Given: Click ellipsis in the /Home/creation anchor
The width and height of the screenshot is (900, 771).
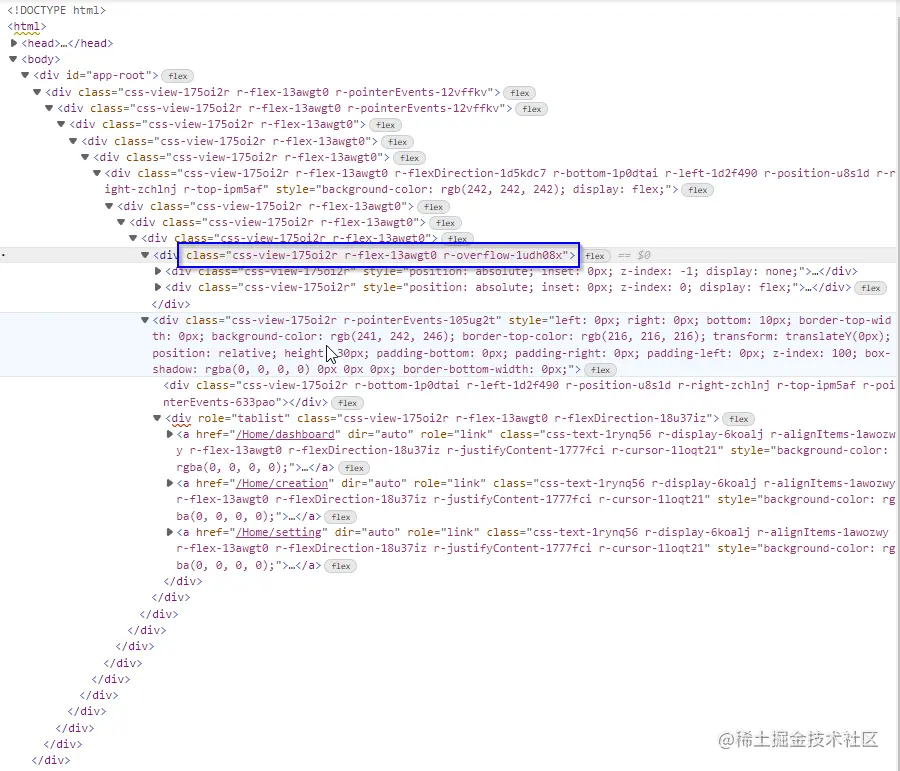Looking at the screenshot, I should tap(292, 516).
